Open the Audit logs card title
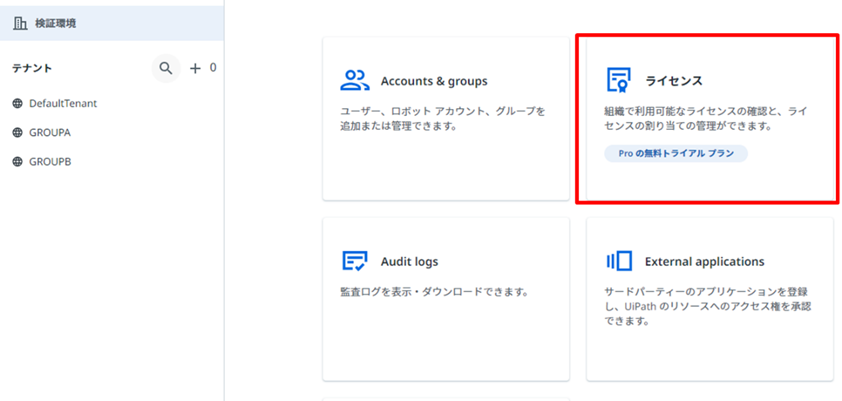The width and height of the screenshot is (842, 401). pyautogui.click(x=409, y=261)
